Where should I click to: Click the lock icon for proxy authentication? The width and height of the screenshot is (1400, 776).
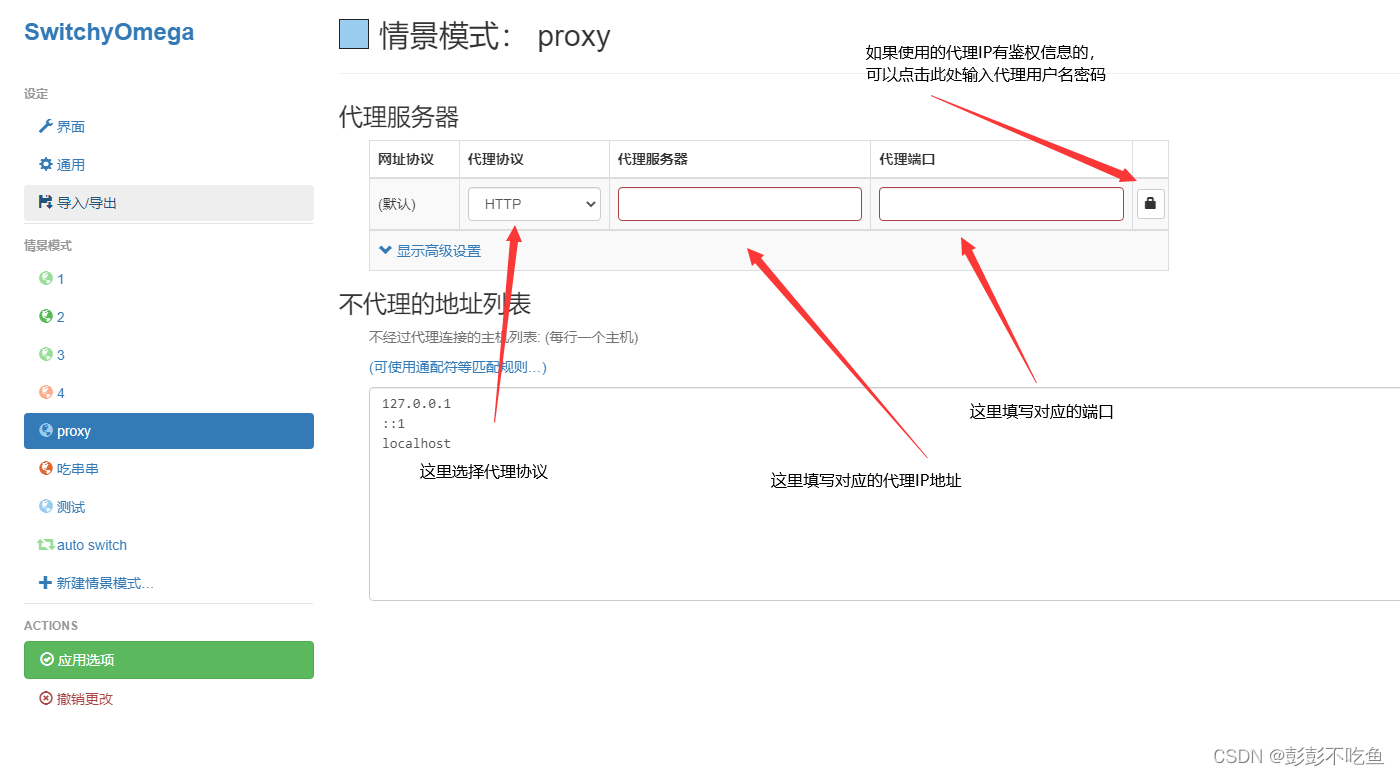point(1150,203)
